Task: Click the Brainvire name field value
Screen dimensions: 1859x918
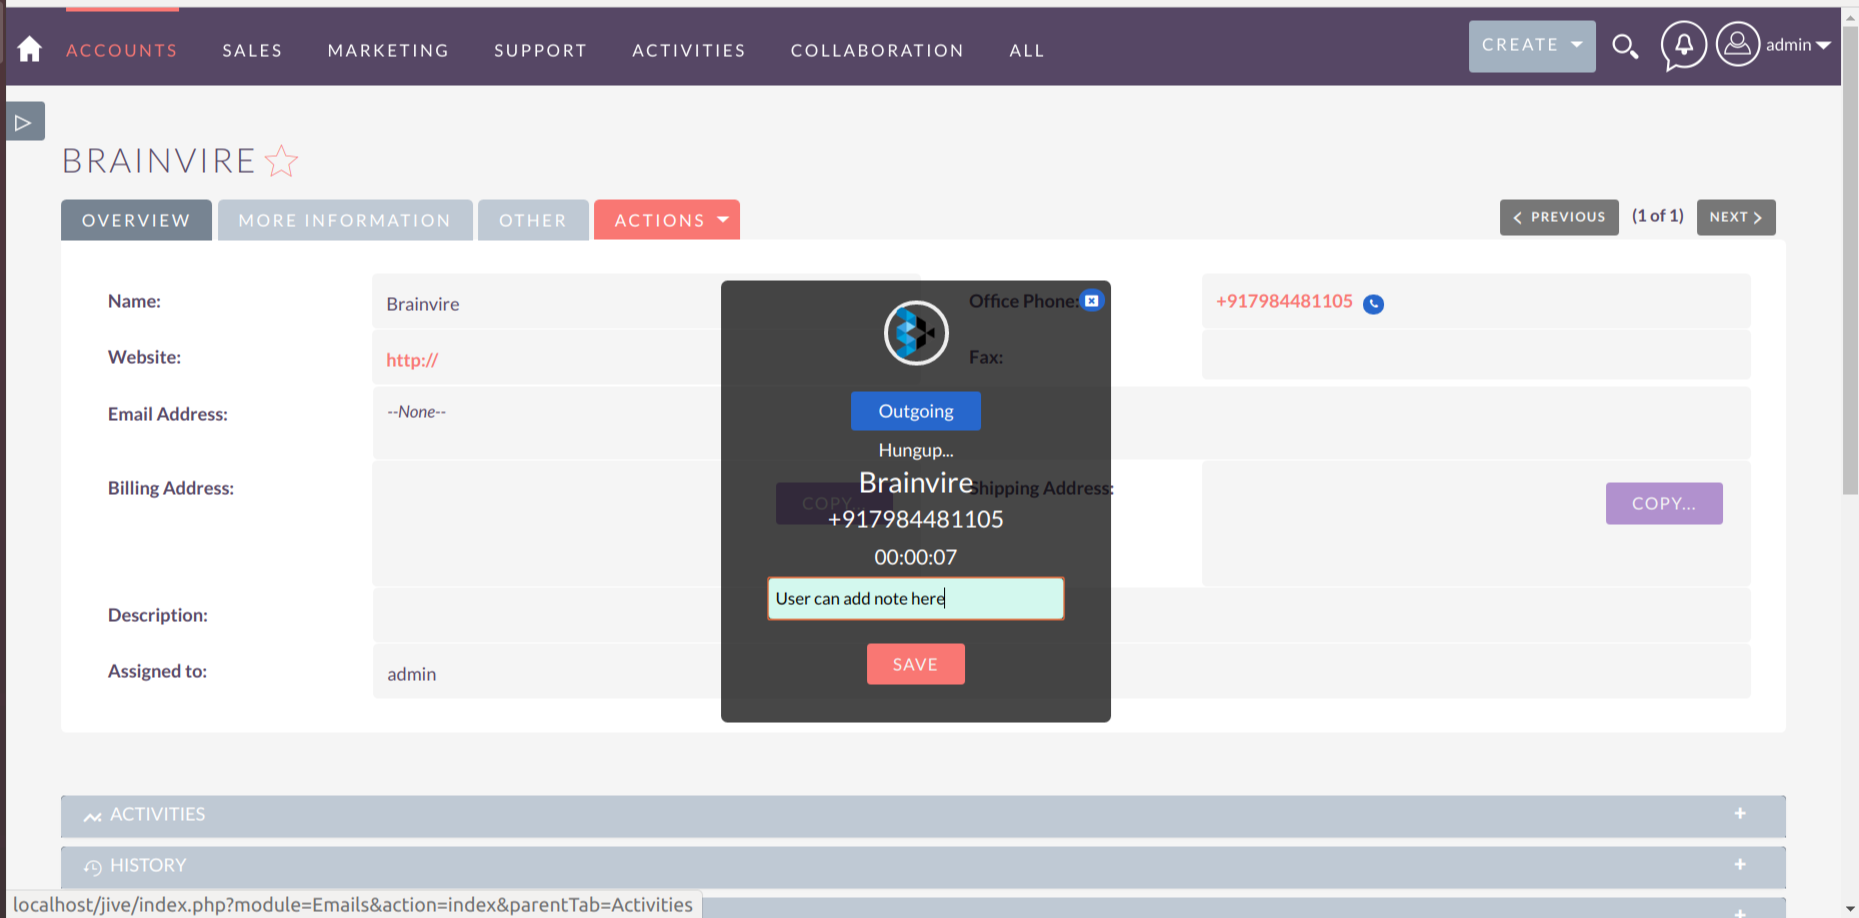Action: tap(423, 304)
